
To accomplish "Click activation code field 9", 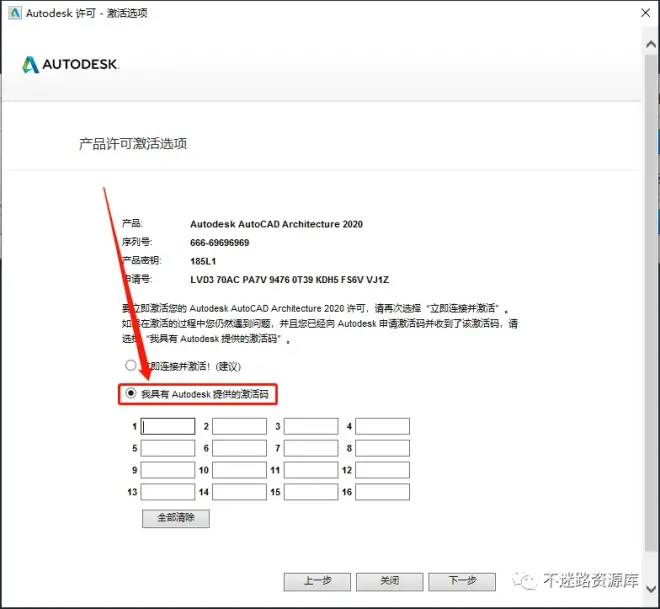I will (x=168, y=470).
